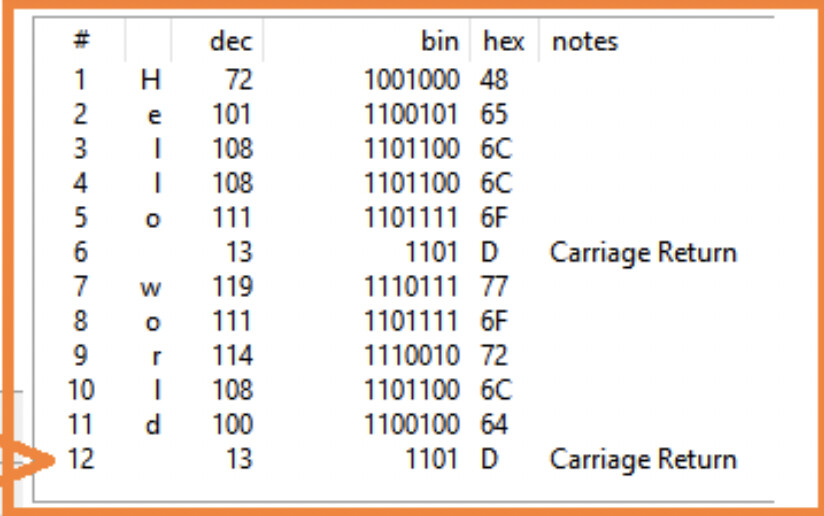This screenshot has height=516, width=824.
Task: Sort by the "bin" column header
Action: tap(439, 41)
